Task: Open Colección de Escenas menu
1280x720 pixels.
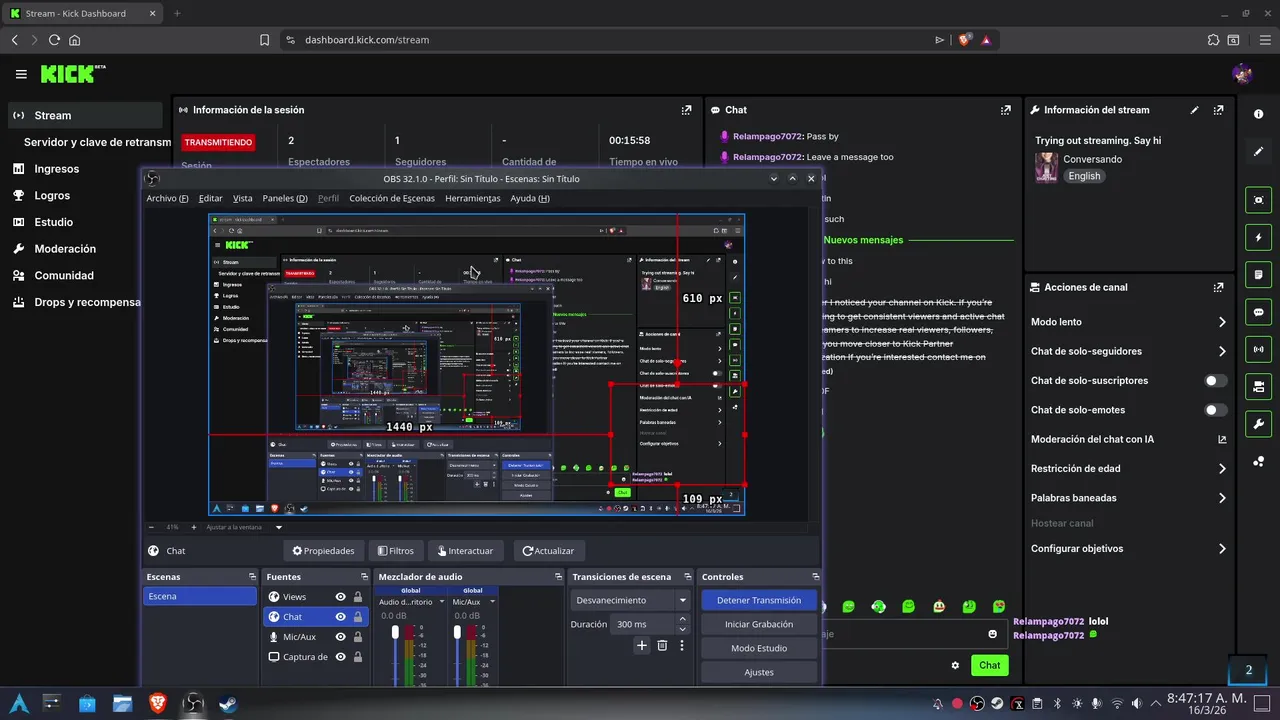Action: click(392, 198)
